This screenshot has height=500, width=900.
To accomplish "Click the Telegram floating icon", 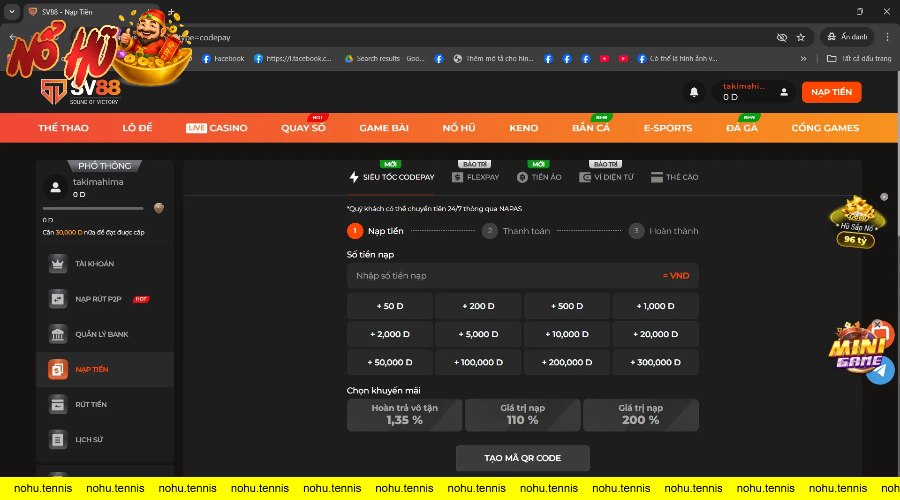I will tap(880, 371).
